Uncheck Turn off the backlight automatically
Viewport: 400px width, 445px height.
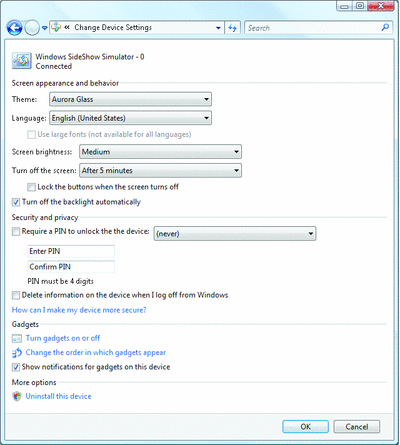tap(16, 202)
